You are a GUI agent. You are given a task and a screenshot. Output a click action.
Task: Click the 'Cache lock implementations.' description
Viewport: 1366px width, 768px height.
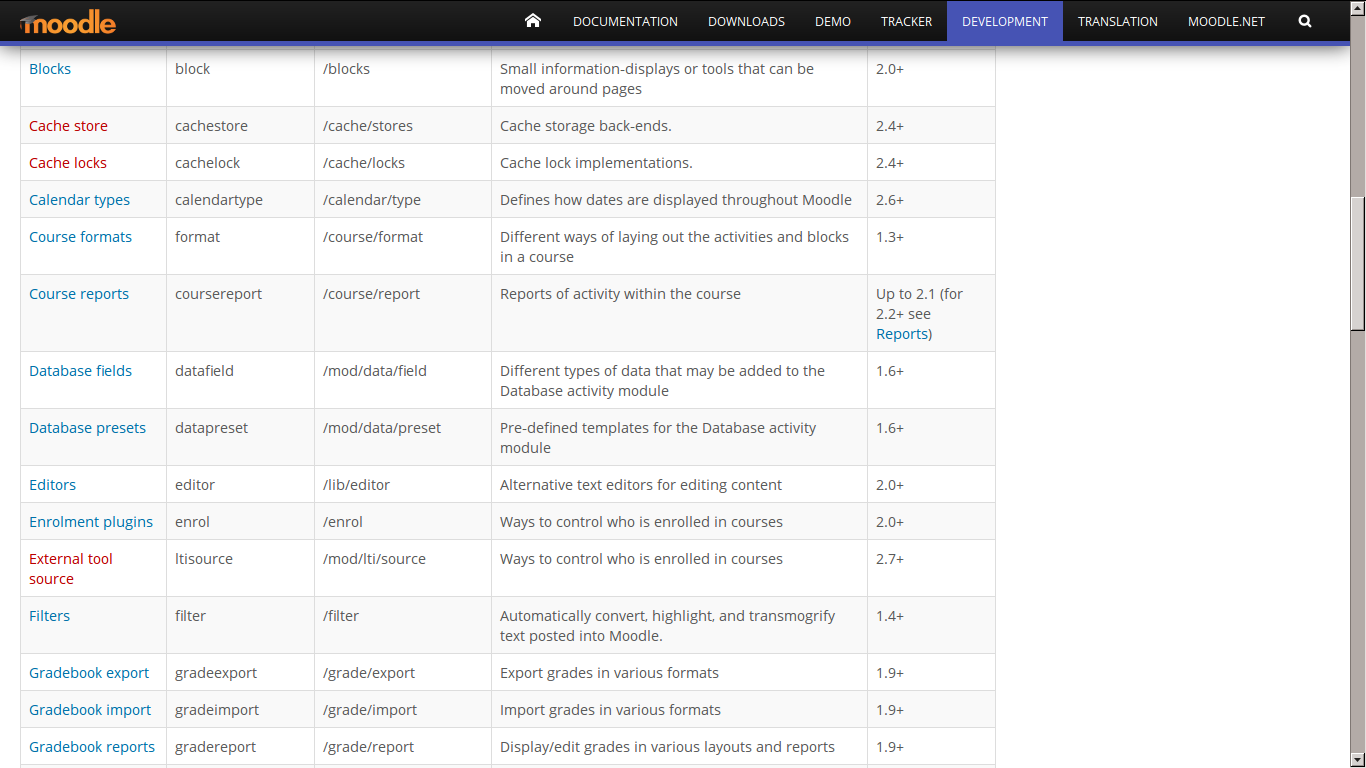coord(596,163)
